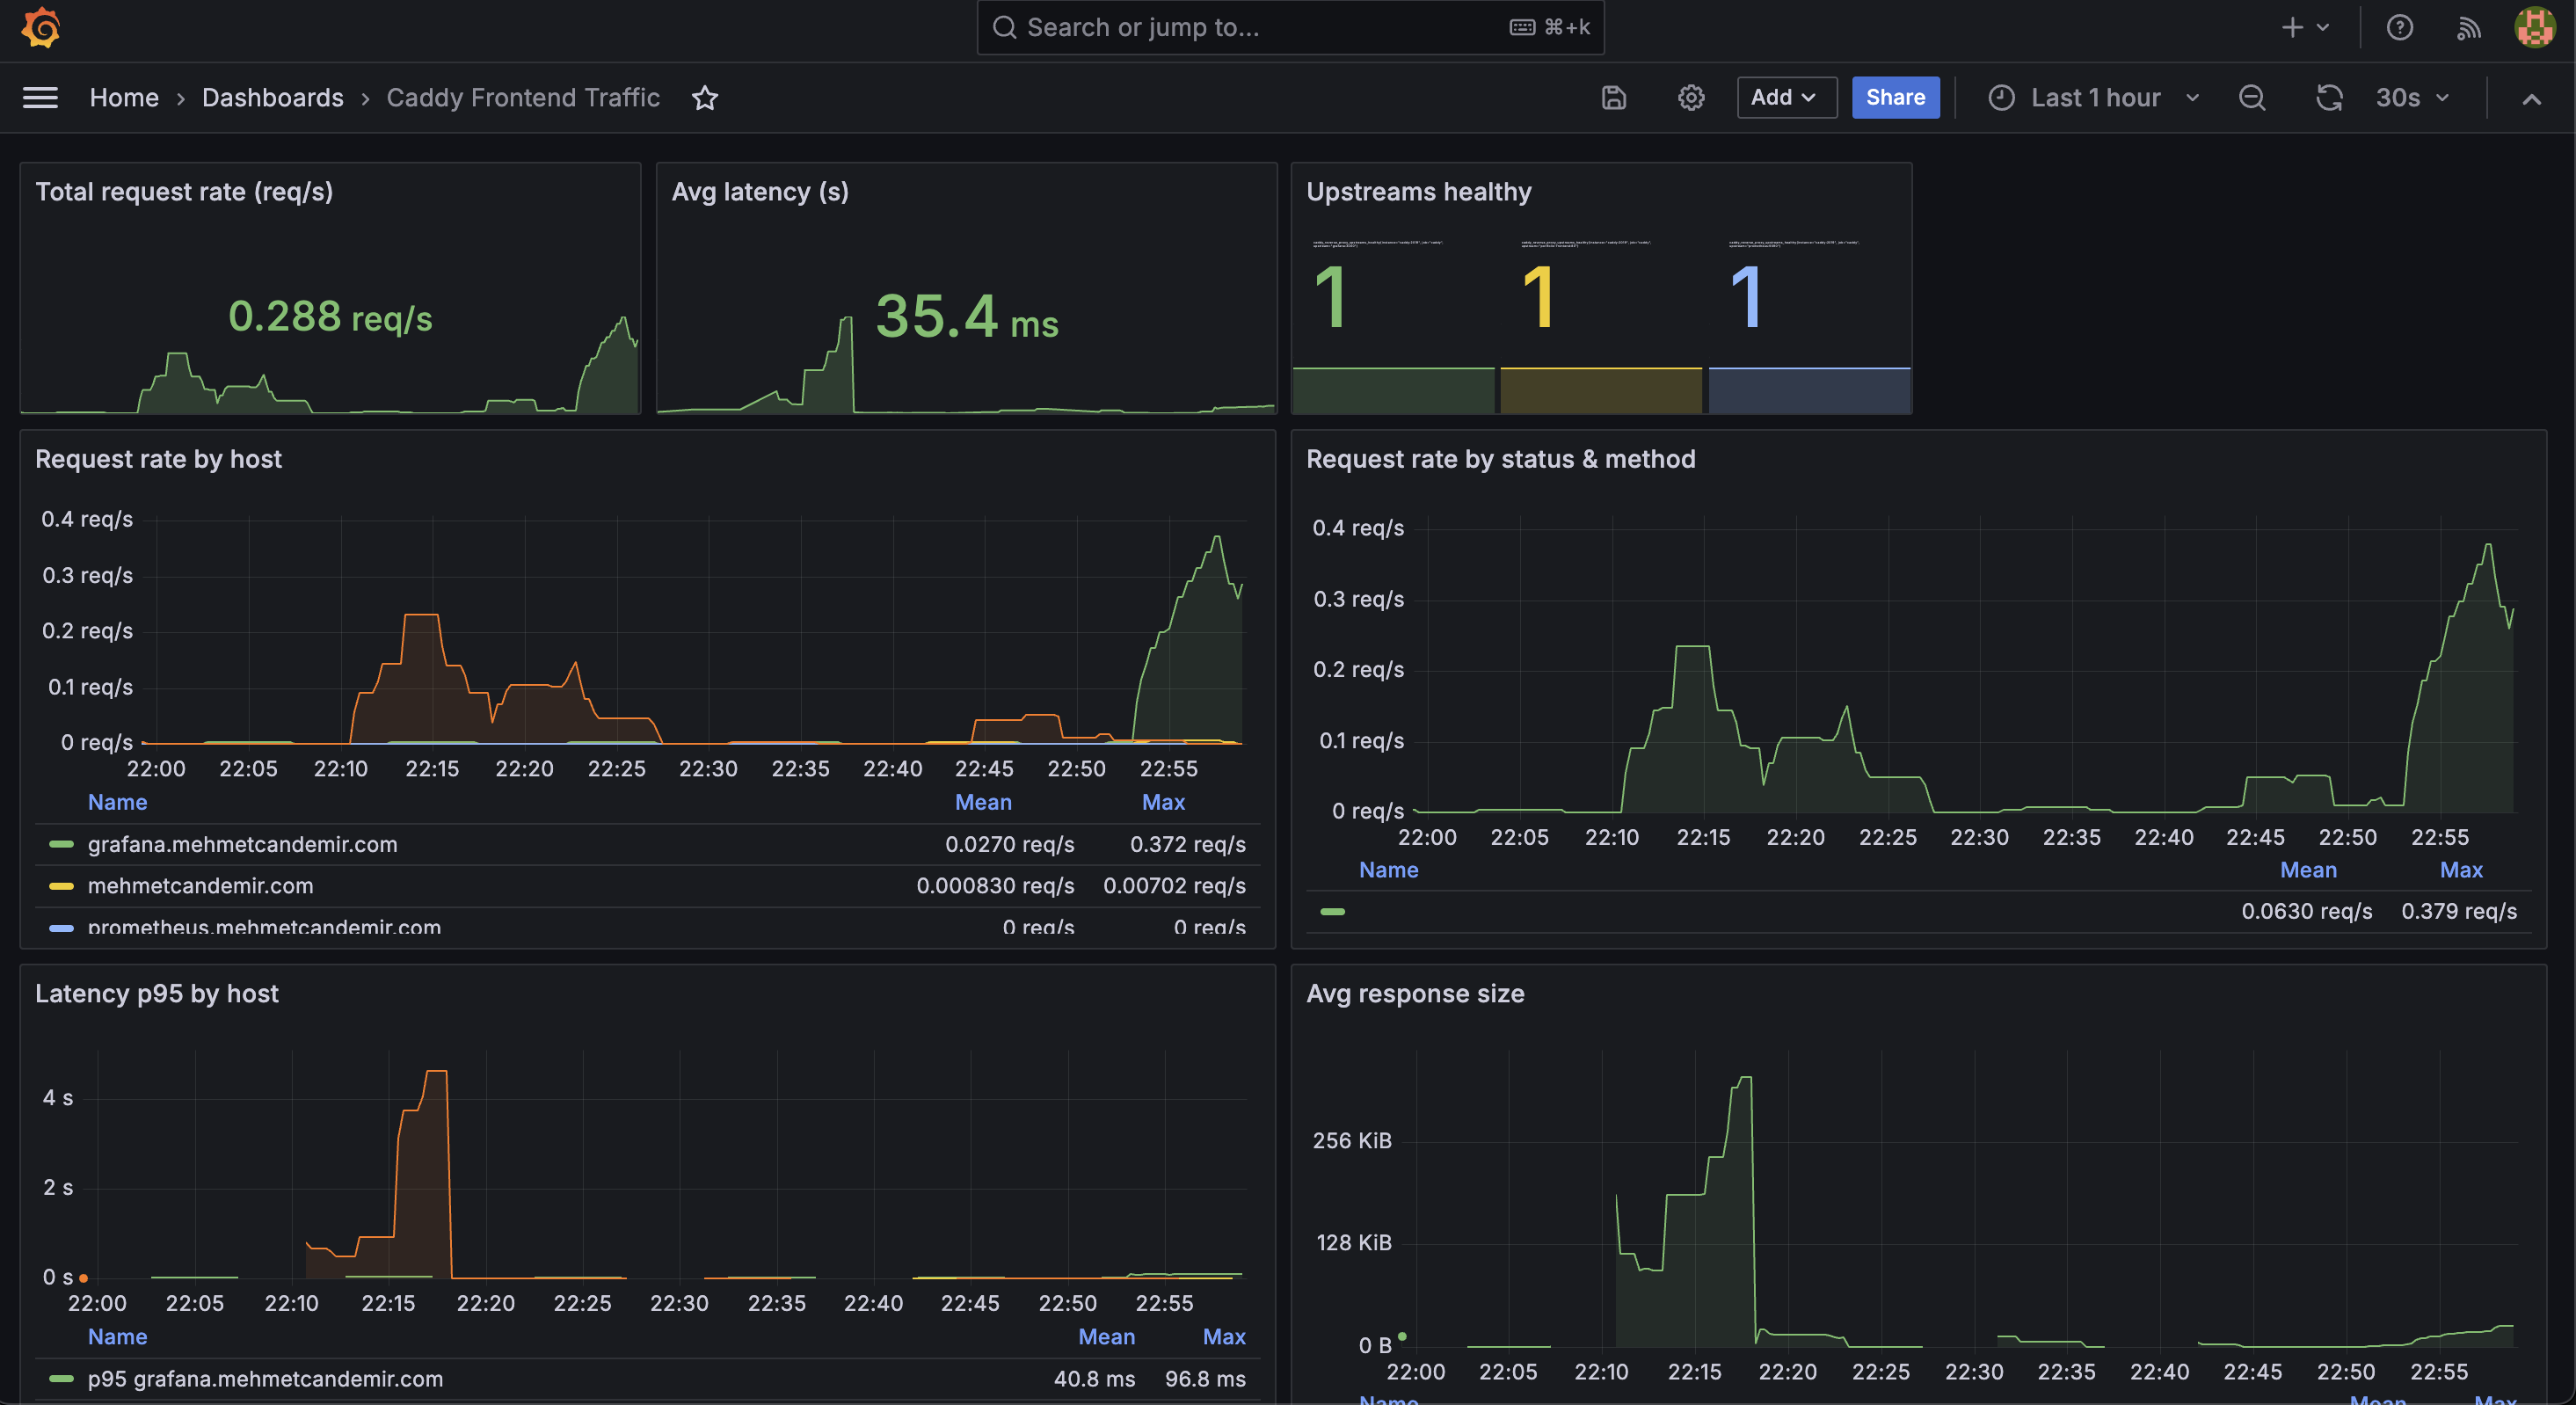Open the Last 1 hour time range picker
Screen dimensions: 2576x1405
pos(2094,97)
